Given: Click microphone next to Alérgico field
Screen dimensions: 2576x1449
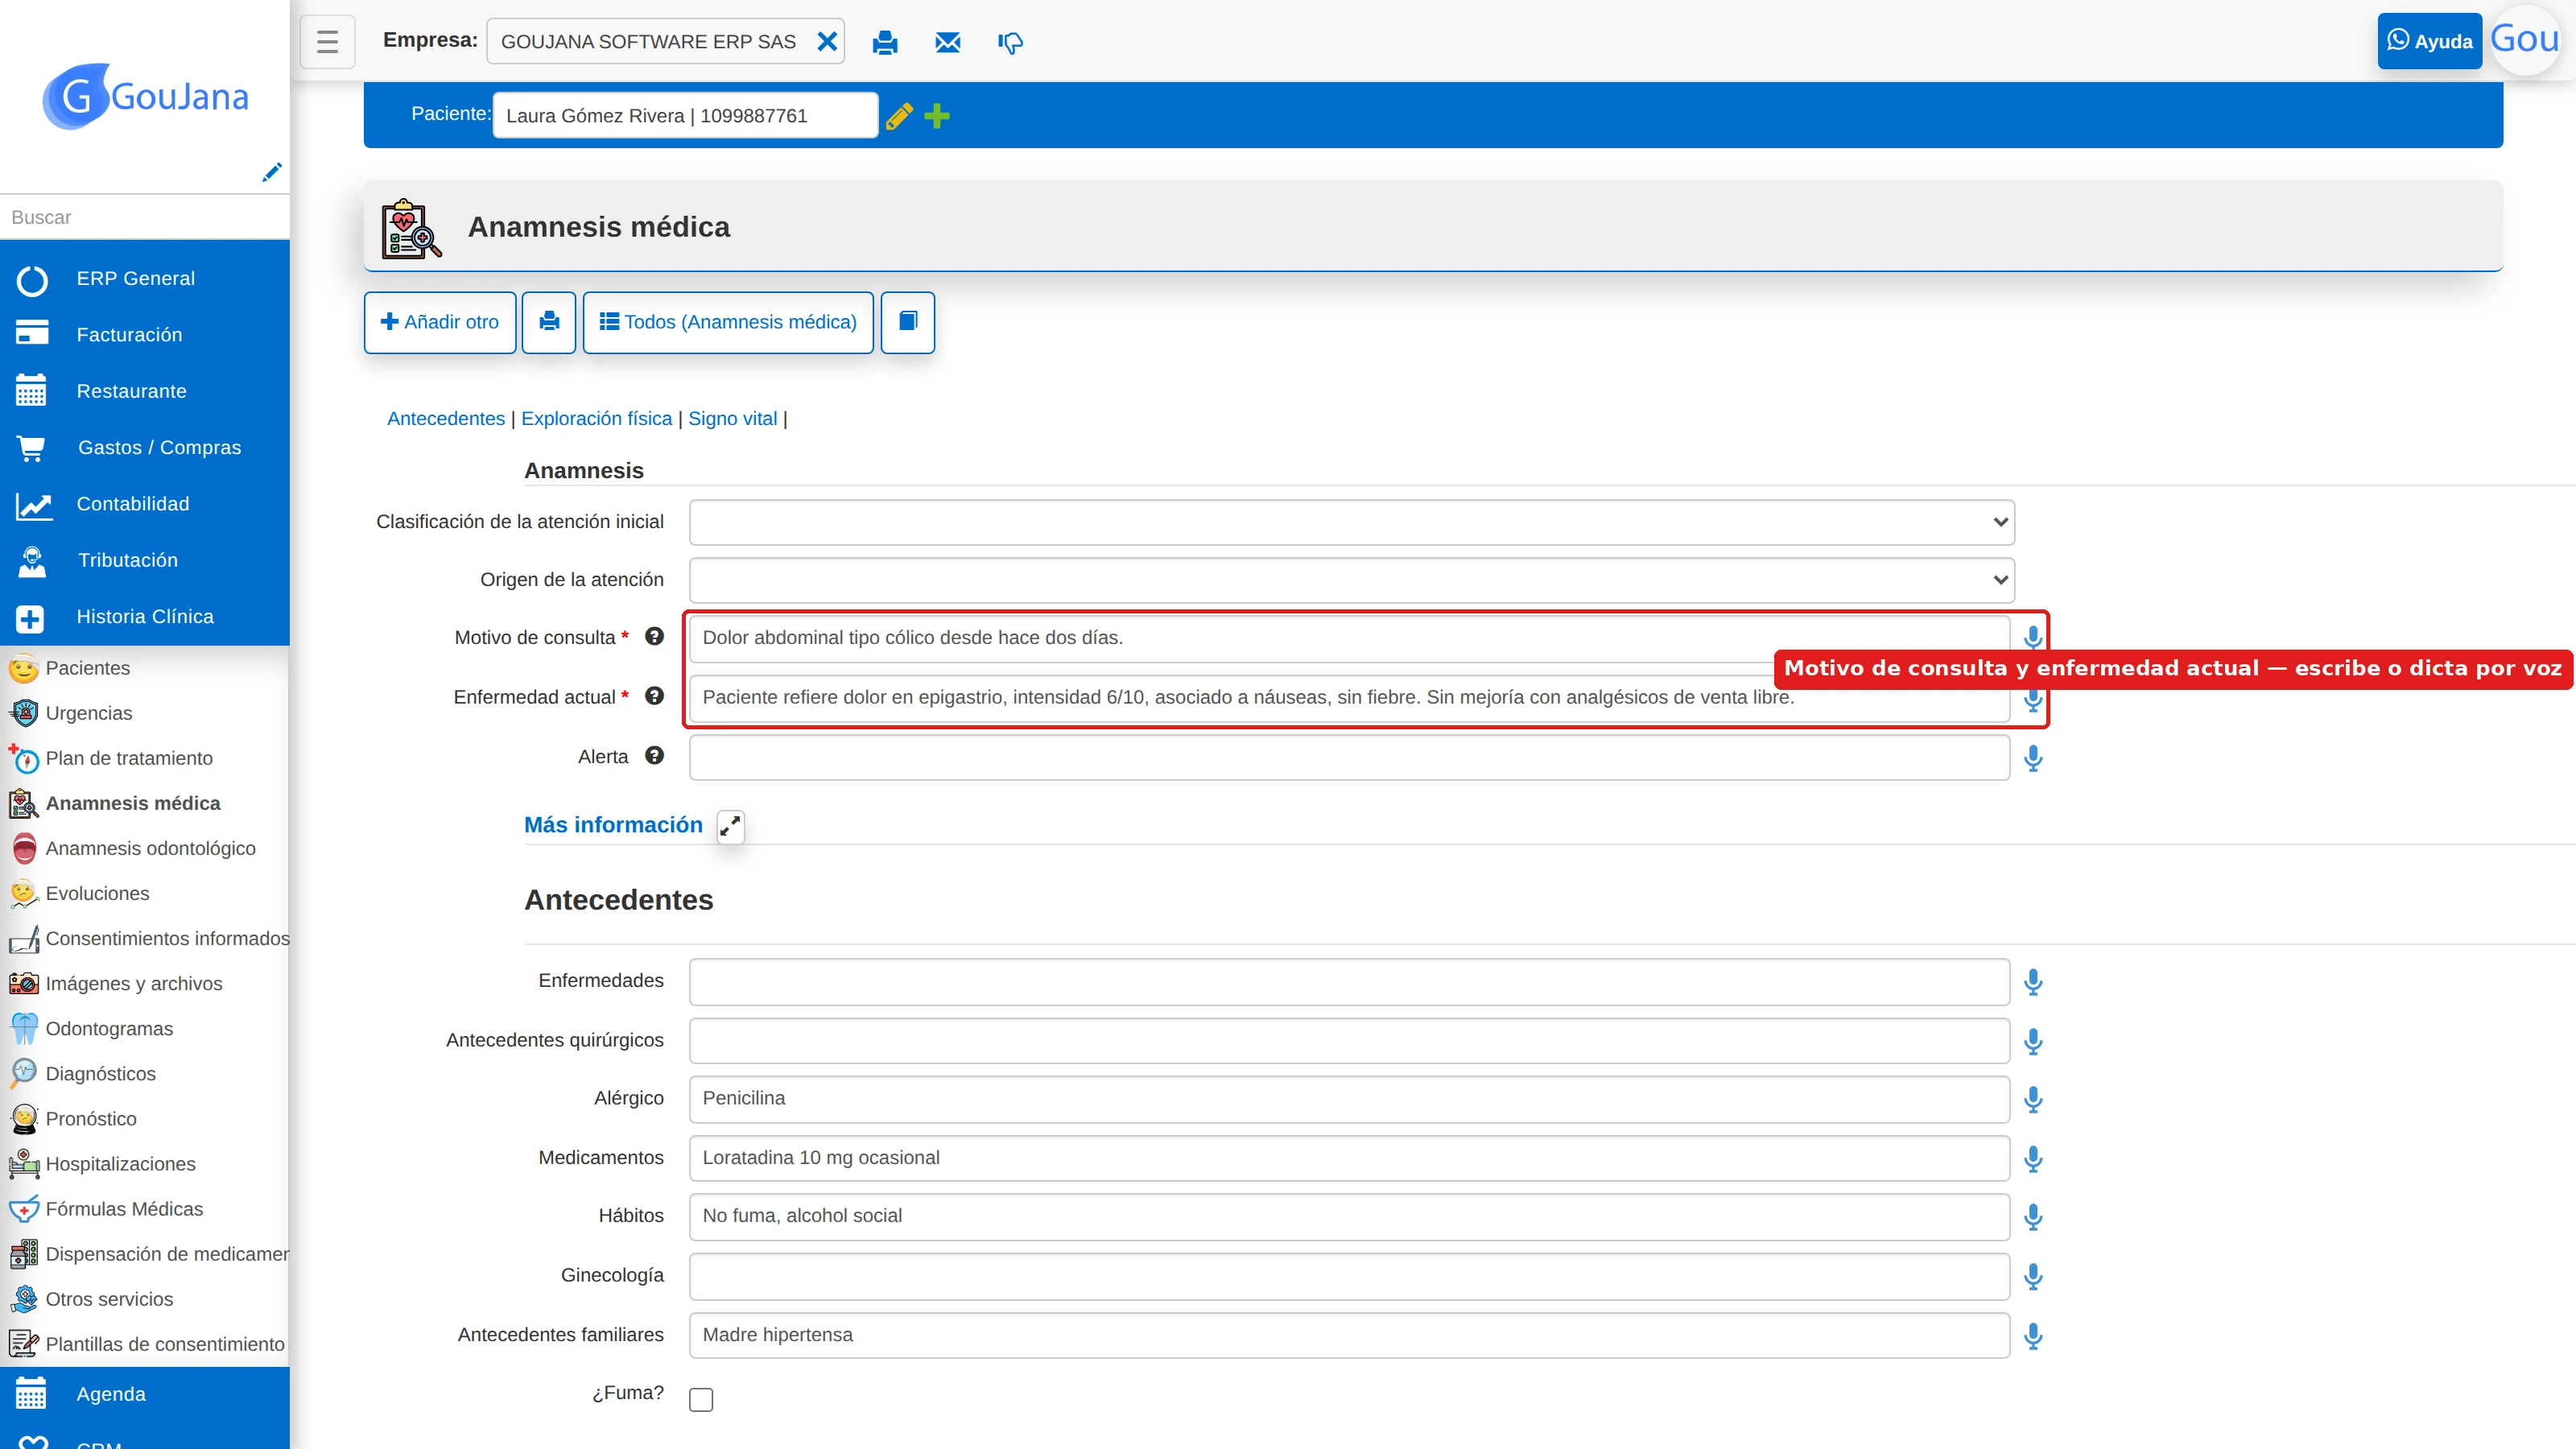Looking at the screenshot, I should click(2032, 1099).
